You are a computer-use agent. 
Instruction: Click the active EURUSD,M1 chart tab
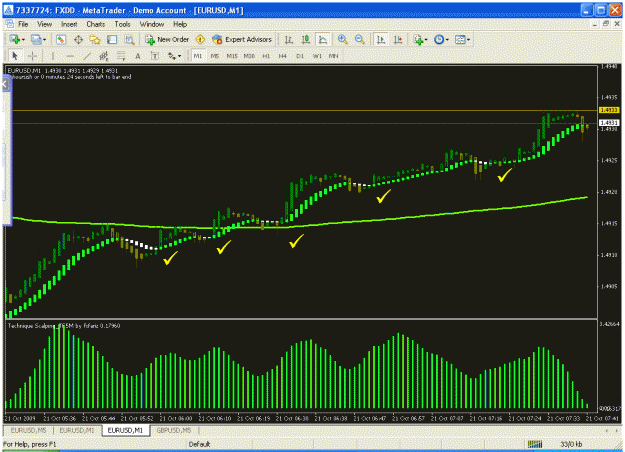click(125, 430)
